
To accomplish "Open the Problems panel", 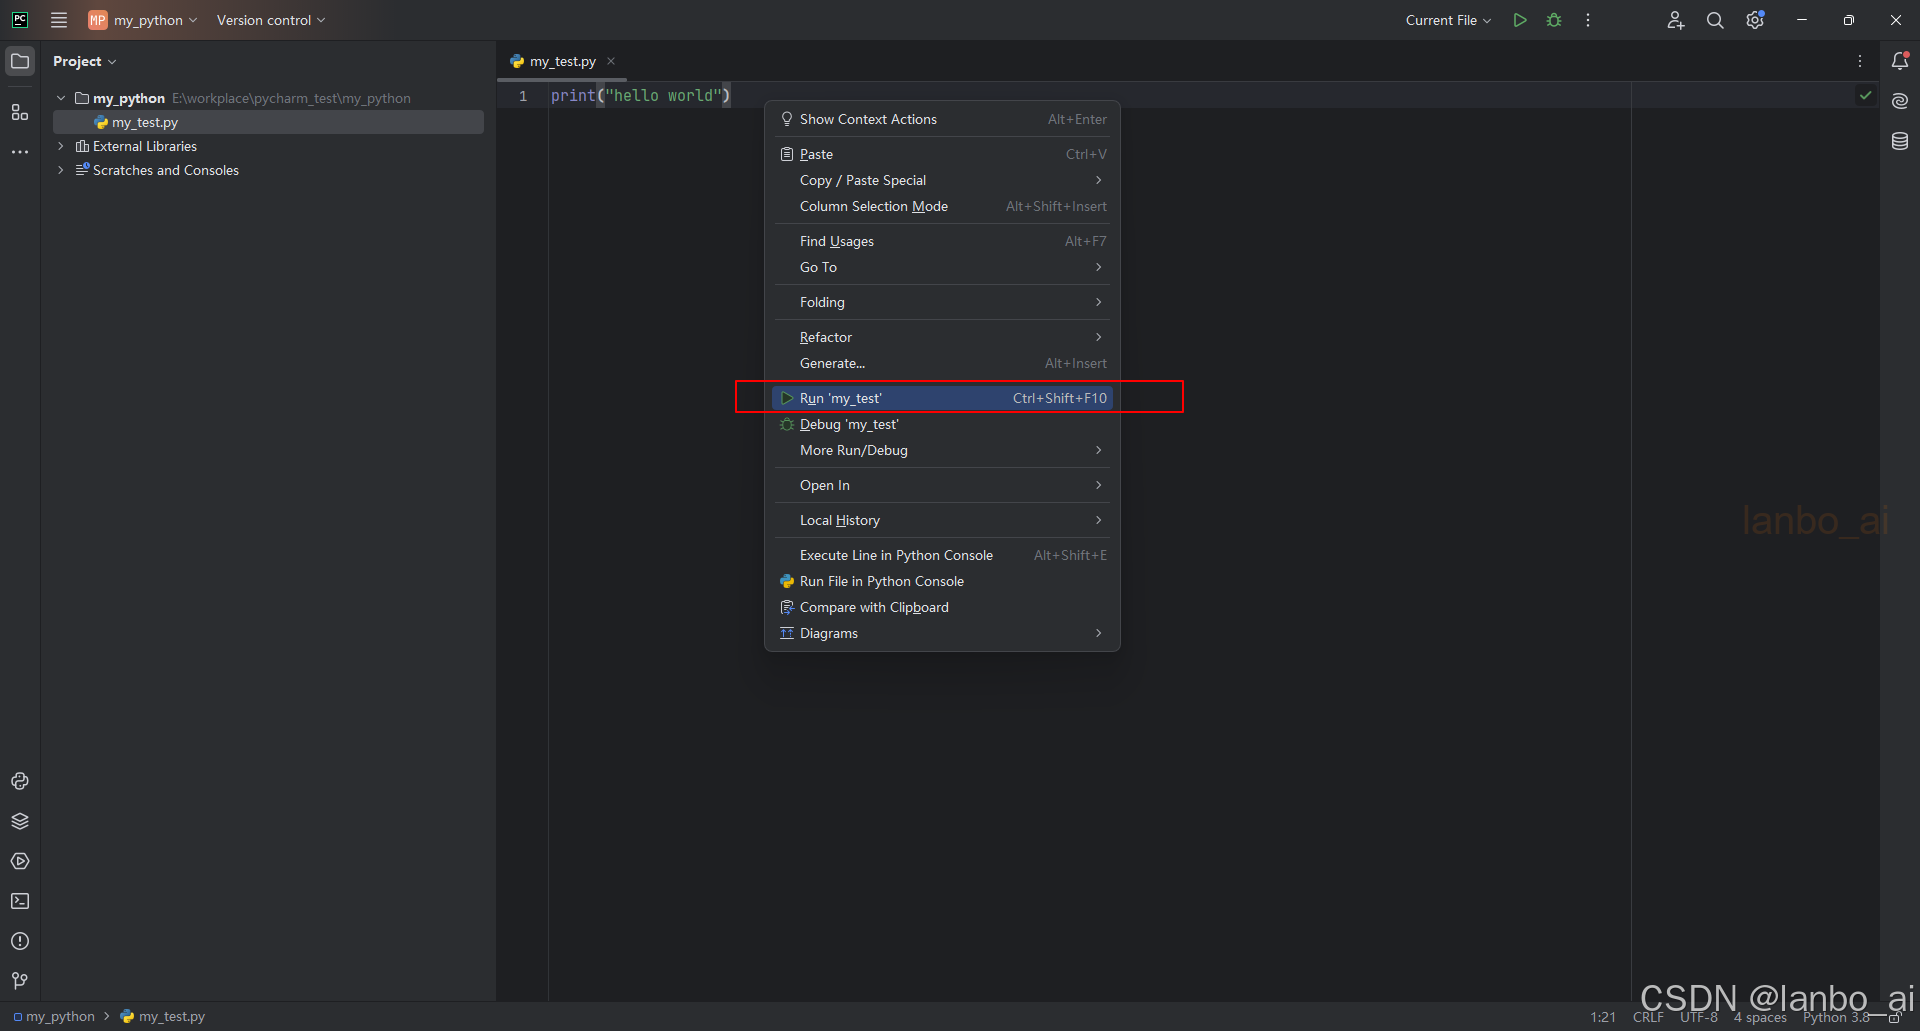I will pos(20,941).
